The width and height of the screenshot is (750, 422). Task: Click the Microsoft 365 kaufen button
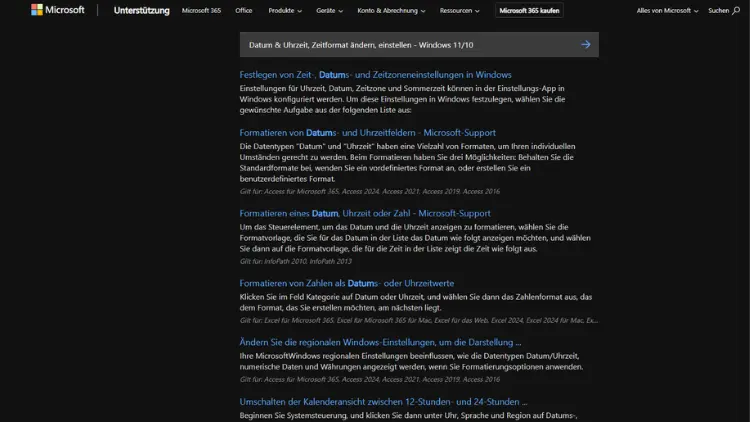(x=529, y=11)
